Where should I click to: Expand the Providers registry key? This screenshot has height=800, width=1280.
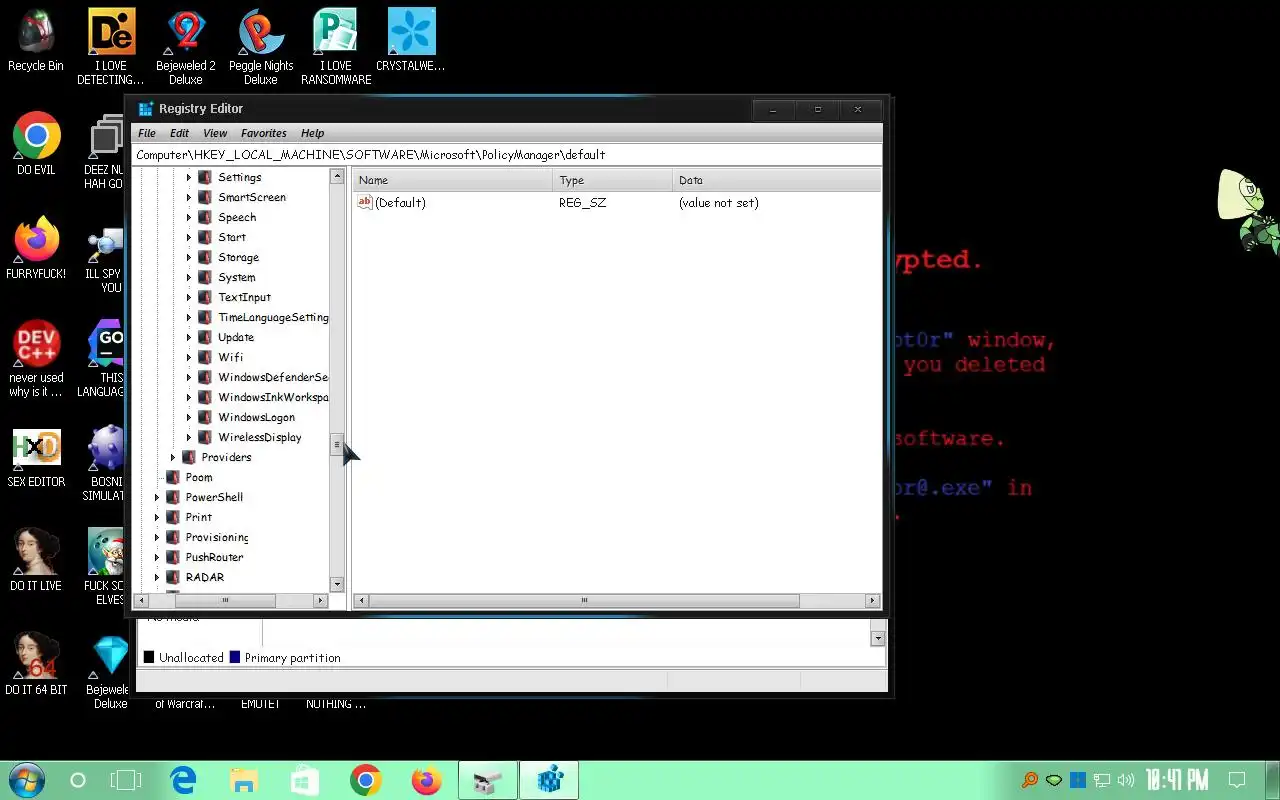(172, 457)
